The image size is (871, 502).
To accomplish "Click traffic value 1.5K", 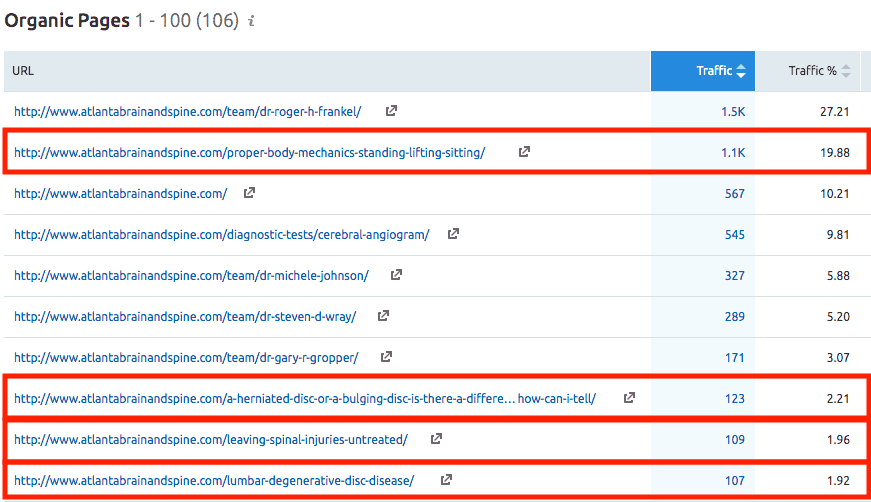I will click(733, 112).
